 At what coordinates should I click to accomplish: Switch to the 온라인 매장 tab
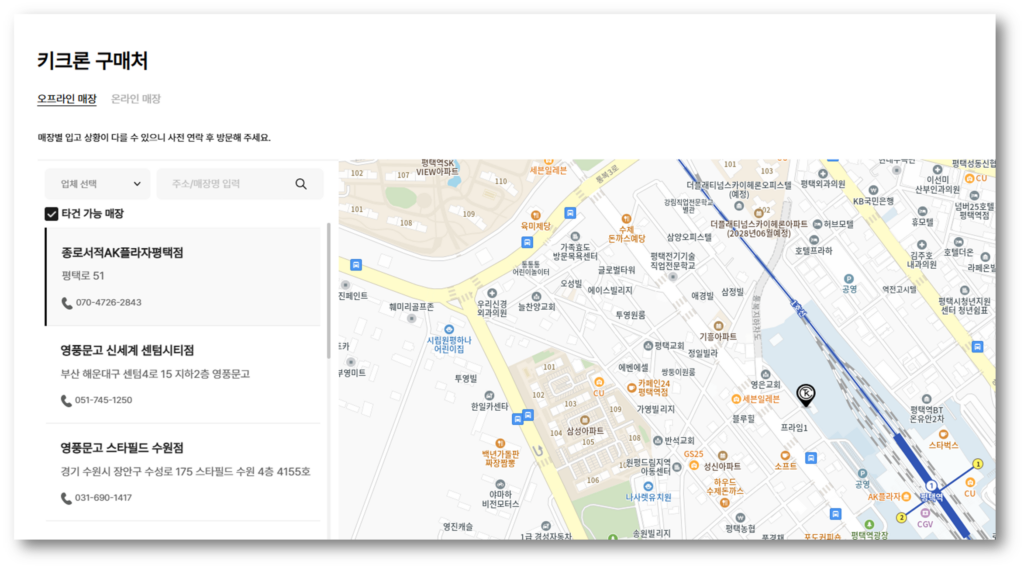pos(135,99)
